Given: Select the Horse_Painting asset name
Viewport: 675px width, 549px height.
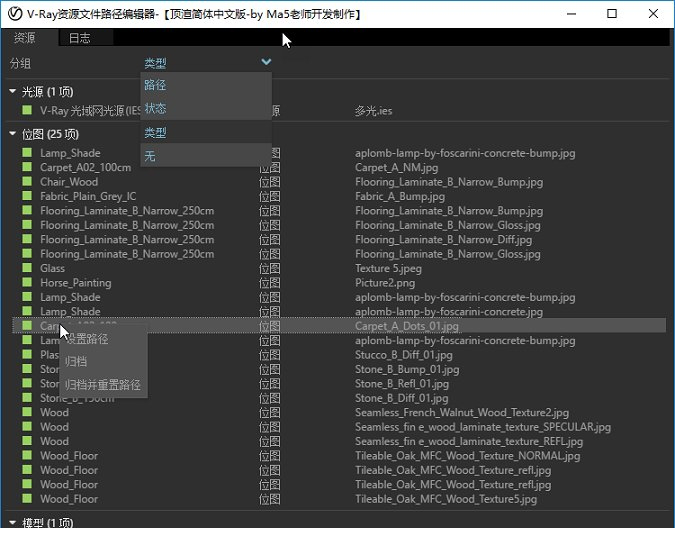Looking at the screenshot, I should 76,283.
